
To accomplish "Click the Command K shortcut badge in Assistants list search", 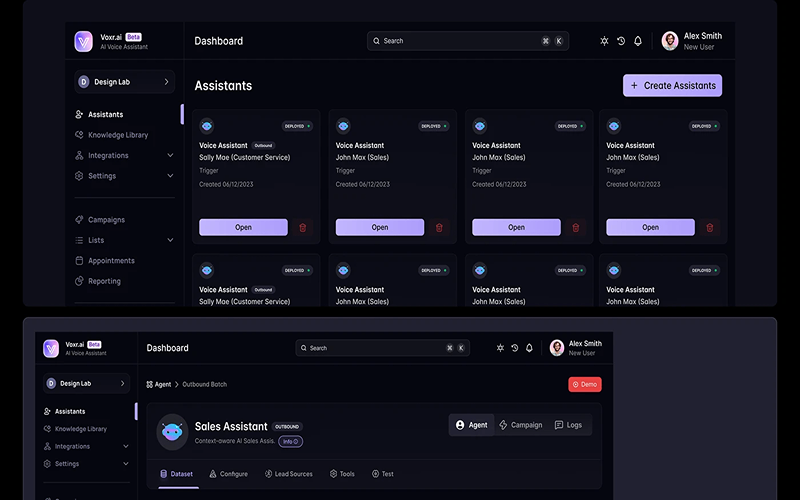I will (552, 41).
